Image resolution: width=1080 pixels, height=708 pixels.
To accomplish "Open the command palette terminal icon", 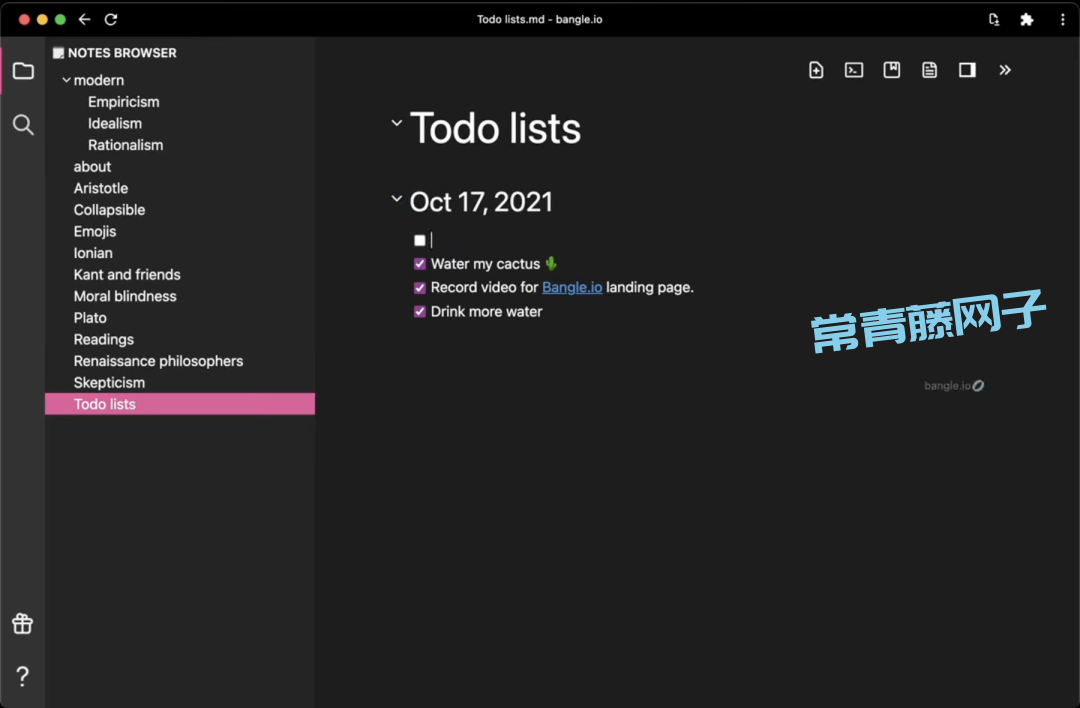I will click(x=854, y=70).
